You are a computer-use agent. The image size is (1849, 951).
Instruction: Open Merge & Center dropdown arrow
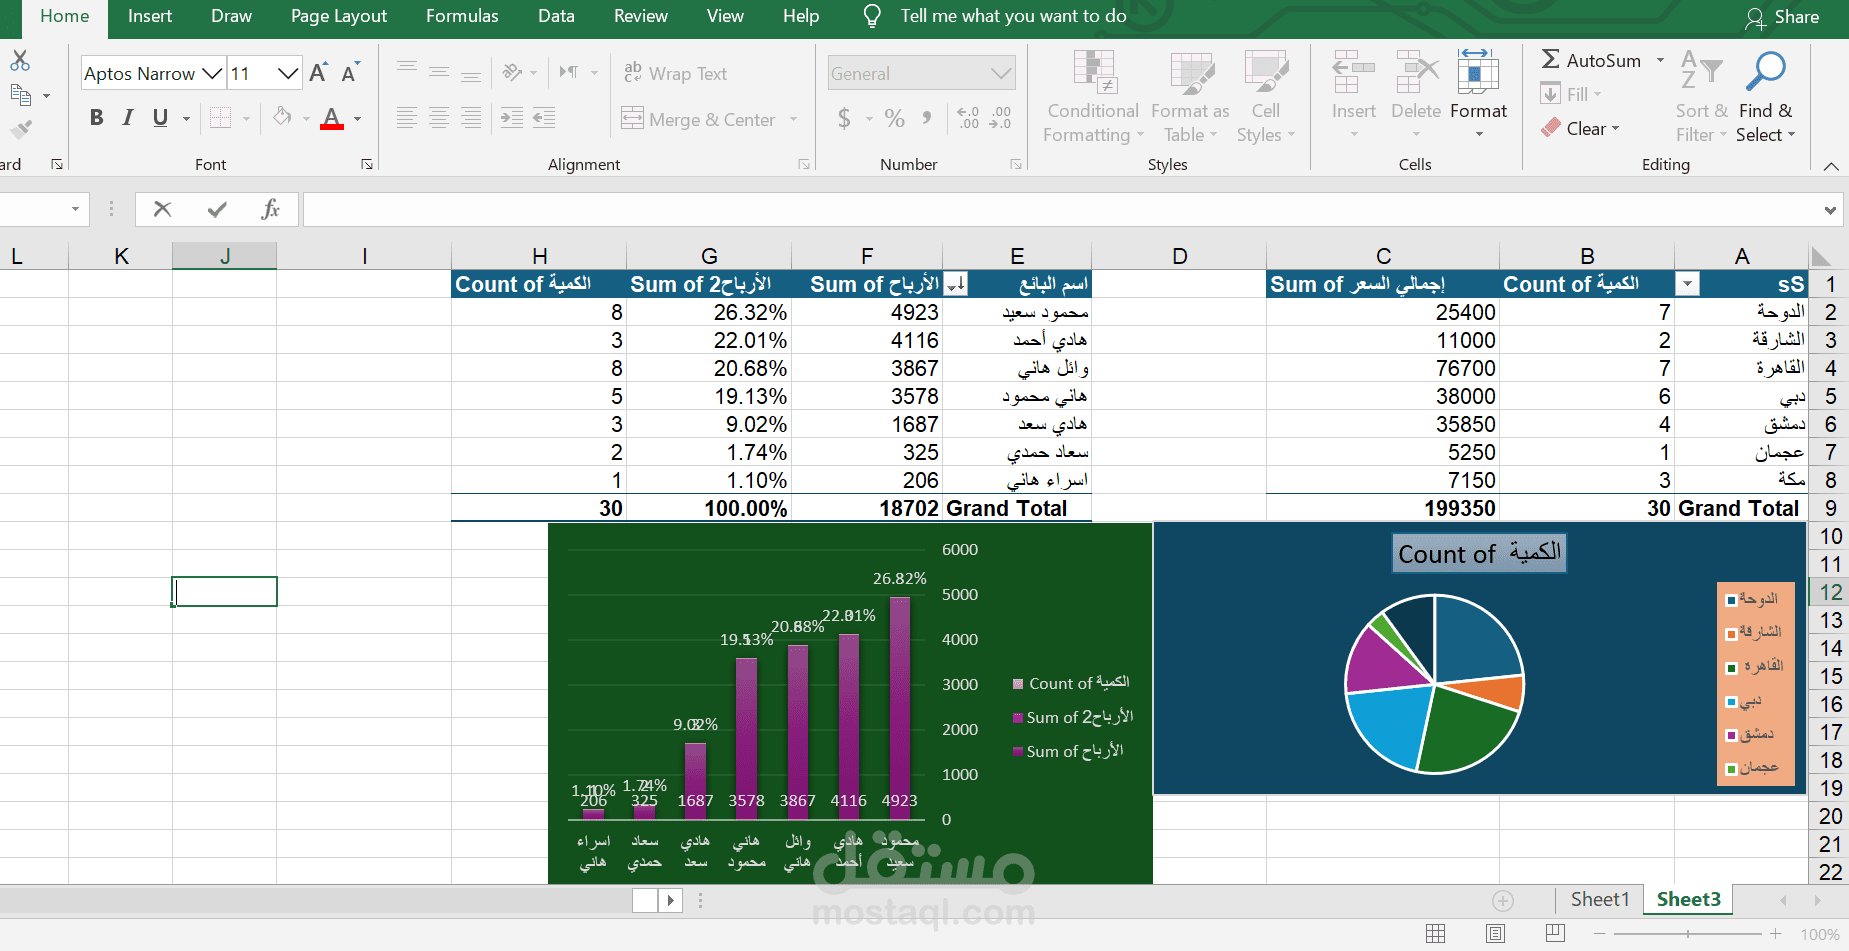794,119
